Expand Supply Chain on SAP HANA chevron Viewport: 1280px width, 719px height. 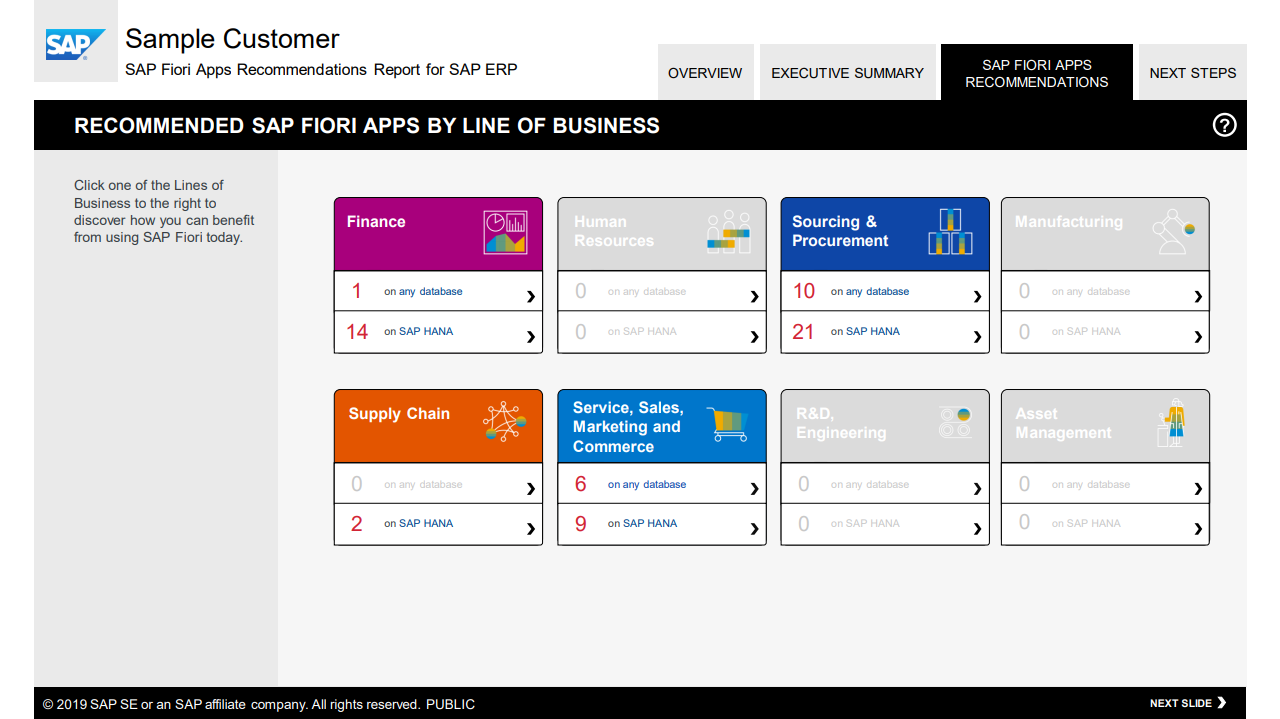tap(530, 529)
